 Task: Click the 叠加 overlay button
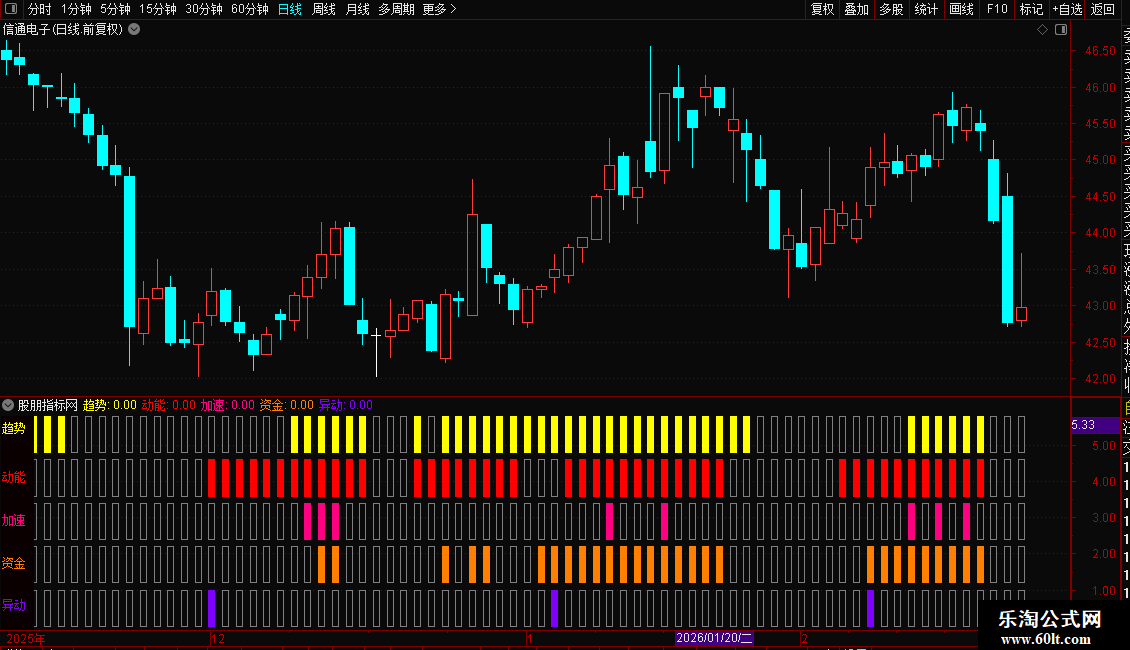[857, 9]
